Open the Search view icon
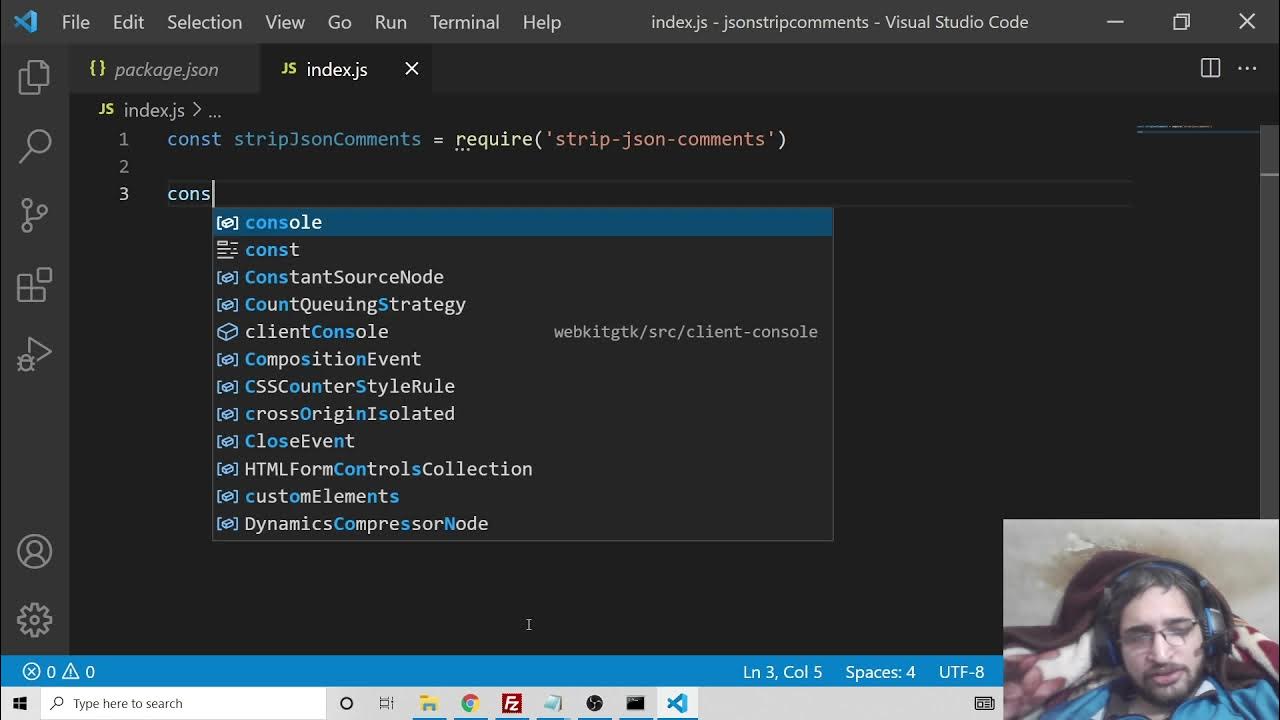 point(34,146)
